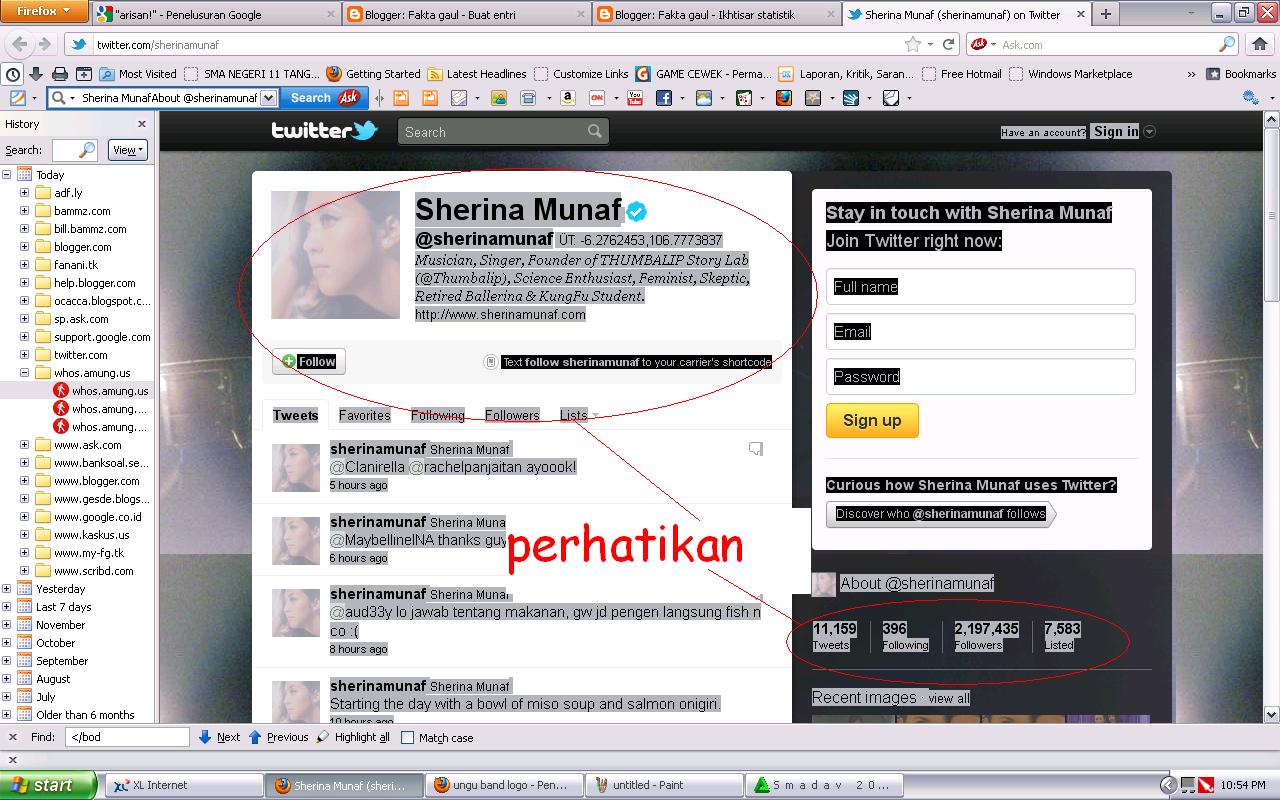Expand the November history folder
This screenshot has width=1280, height=800.
click(x=7, y=625)
